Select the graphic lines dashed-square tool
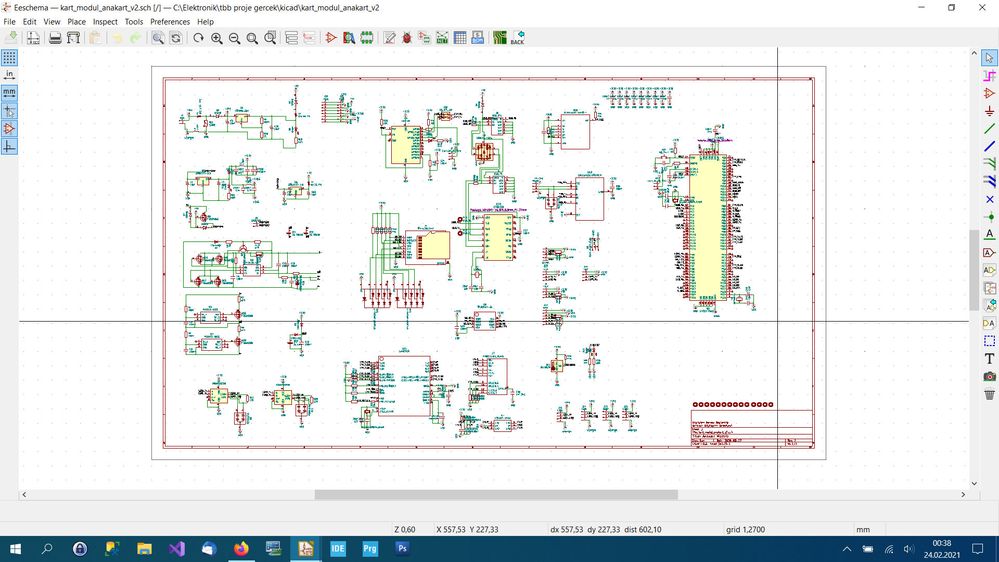The height and width of the screenshot is (562, 999). (x=989, y=341)
